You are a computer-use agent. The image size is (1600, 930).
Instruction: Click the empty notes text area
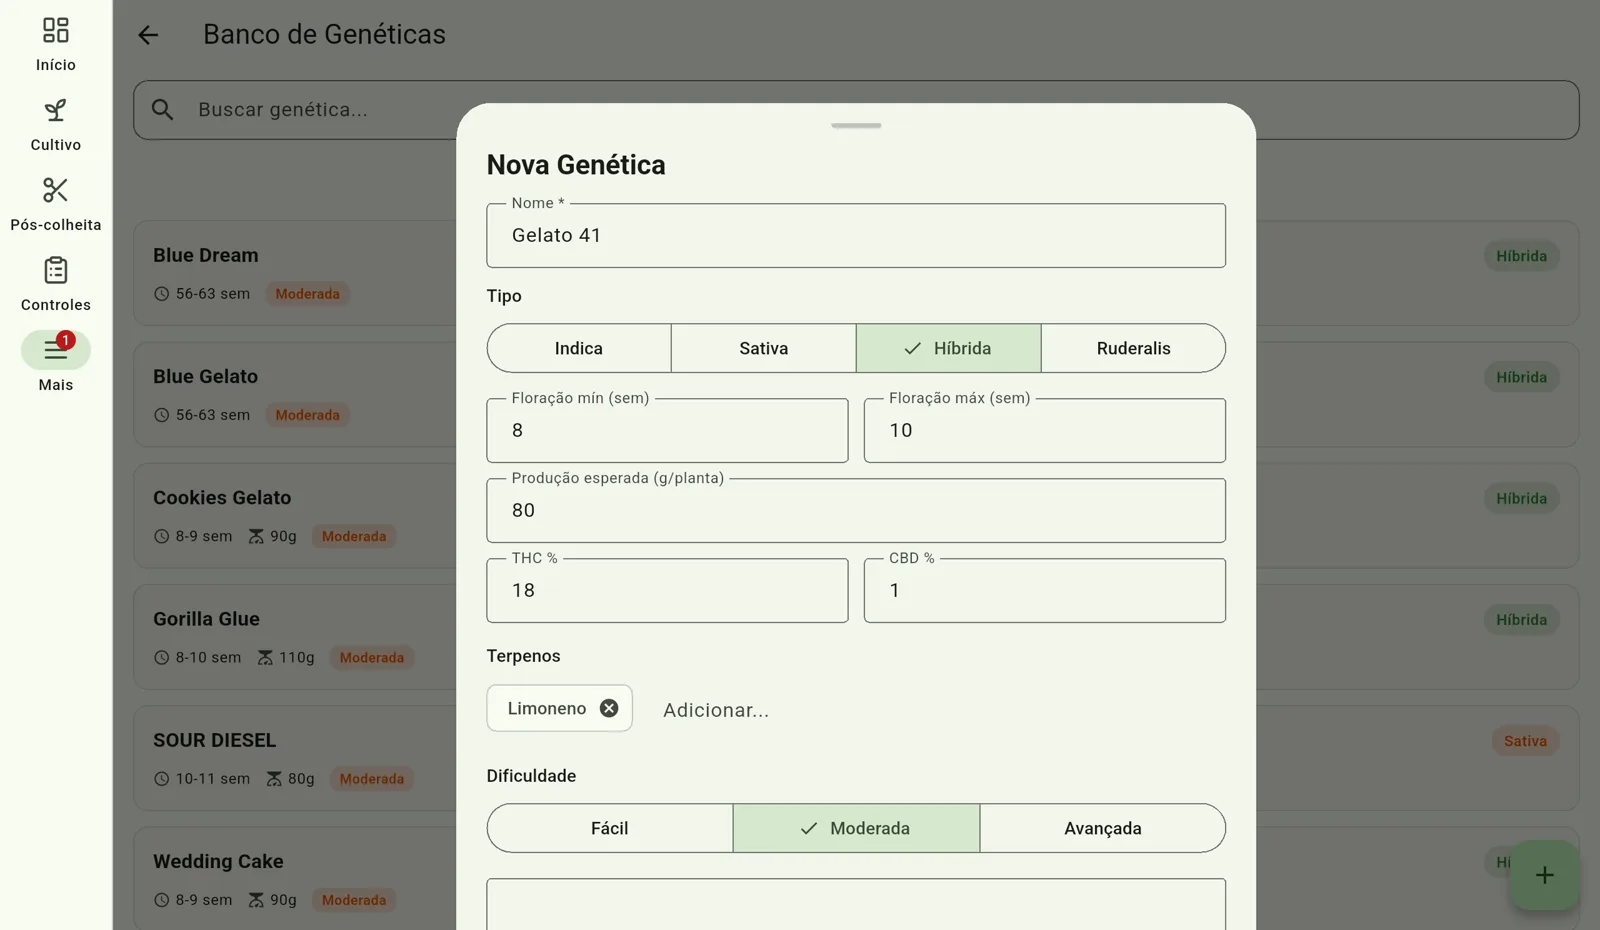(856, 904)
